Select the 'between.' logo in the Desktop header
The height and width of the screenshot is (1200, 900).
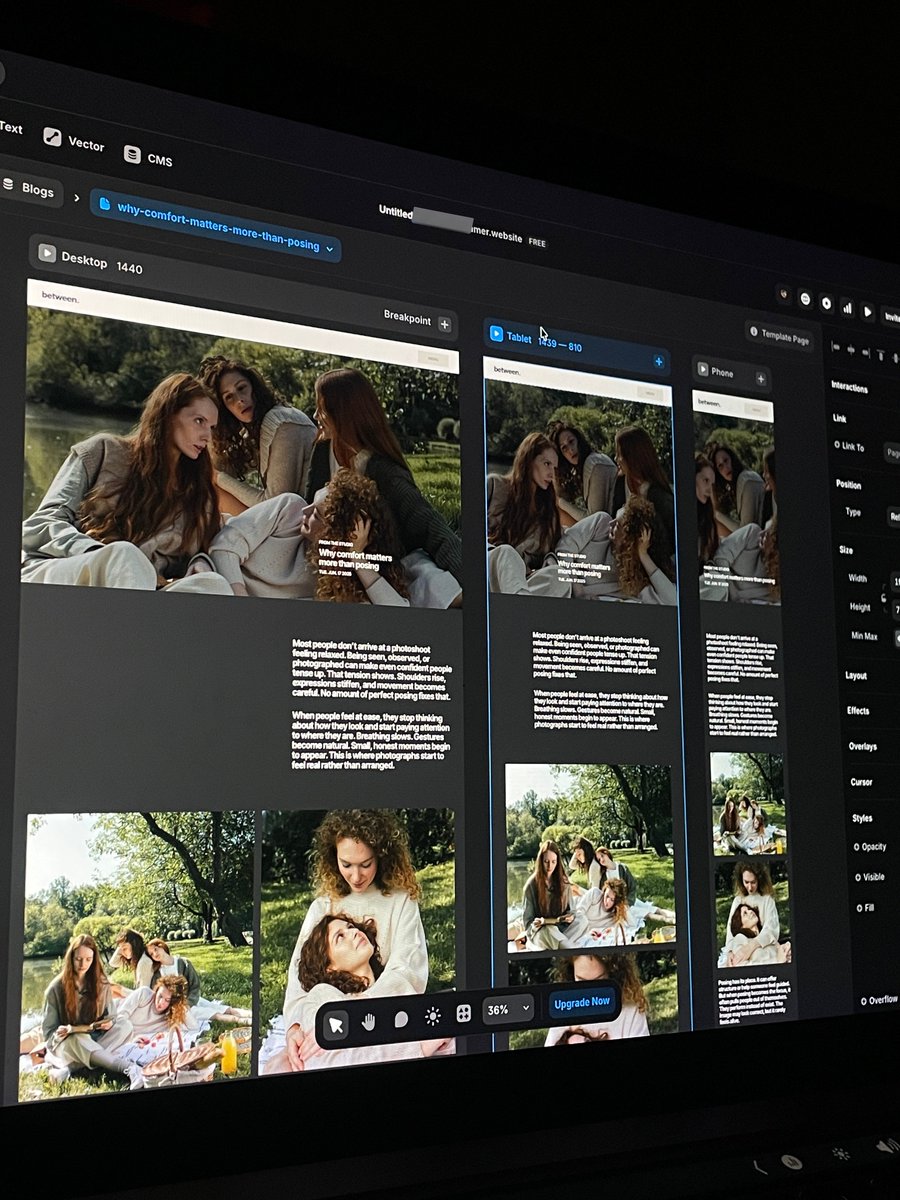coord(60,297)
